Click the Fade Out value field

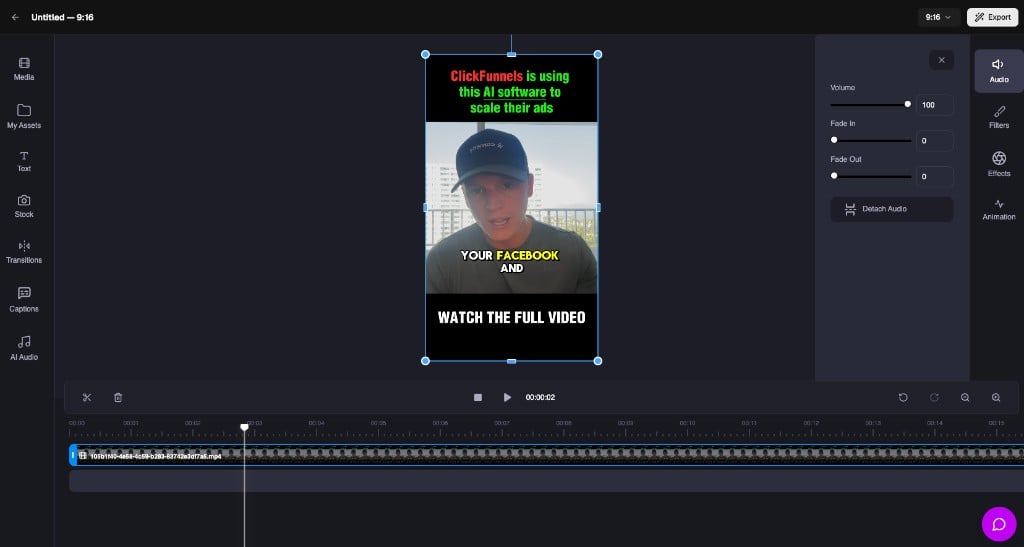934,177
